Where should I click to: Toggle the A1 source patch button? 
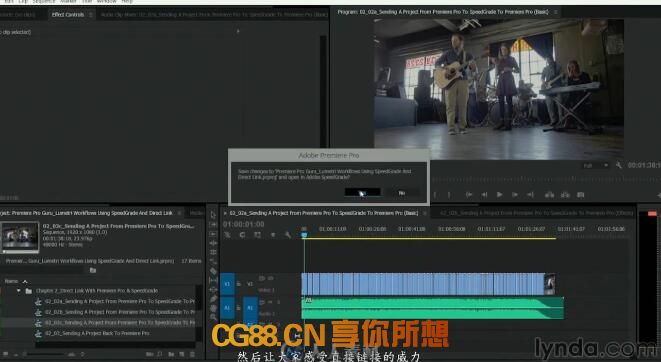(x=227, y=308)
